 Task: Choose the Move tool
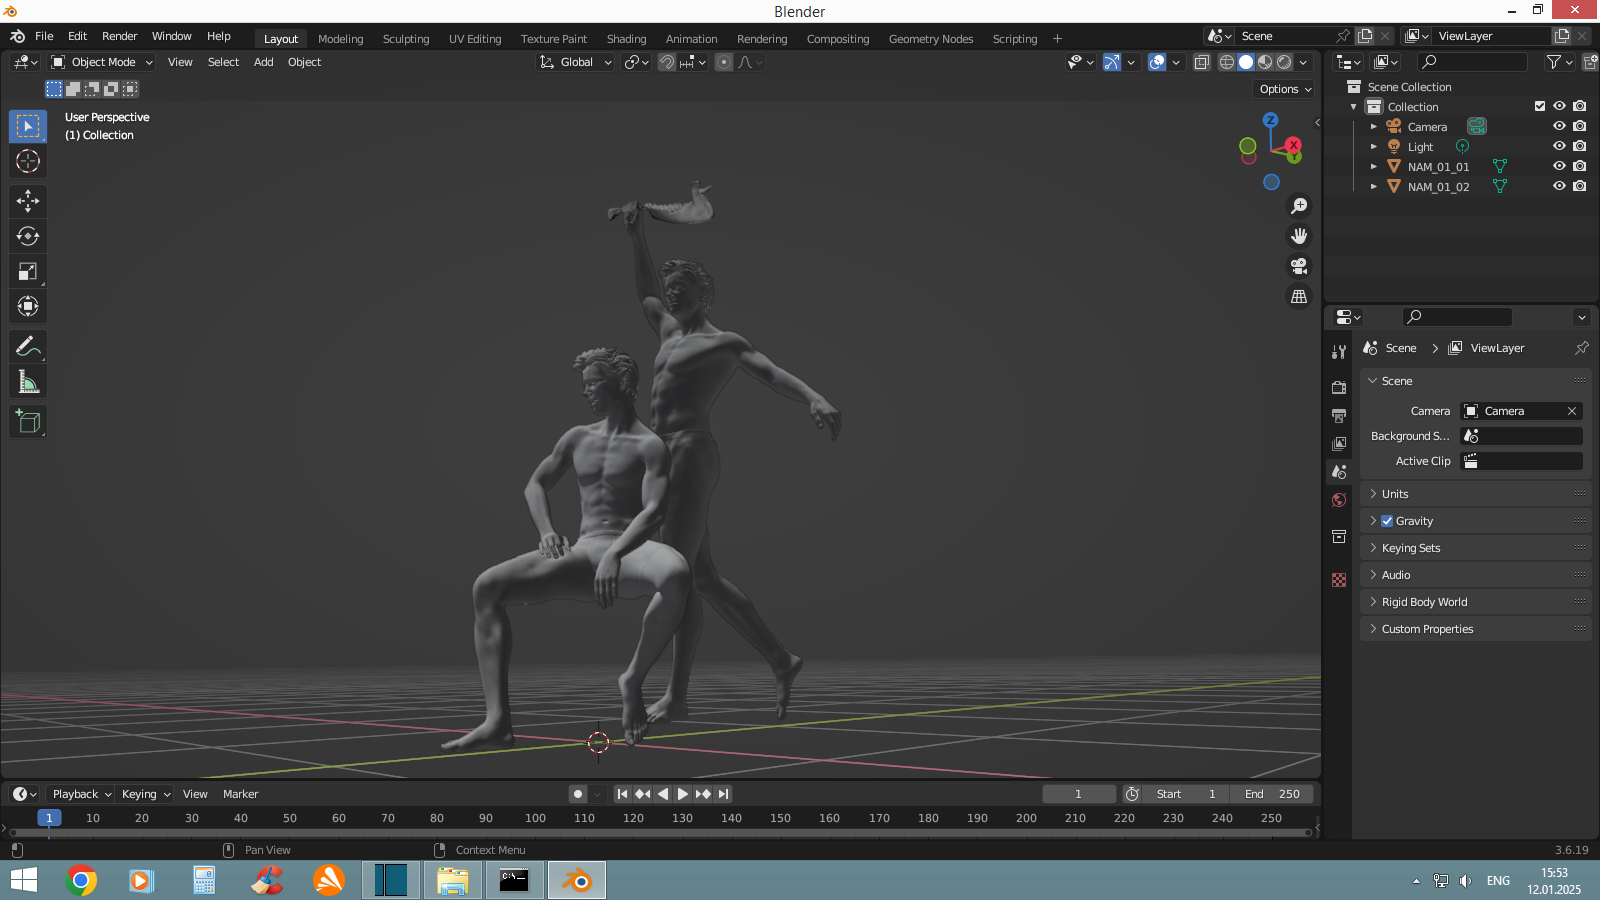point(28,201)
